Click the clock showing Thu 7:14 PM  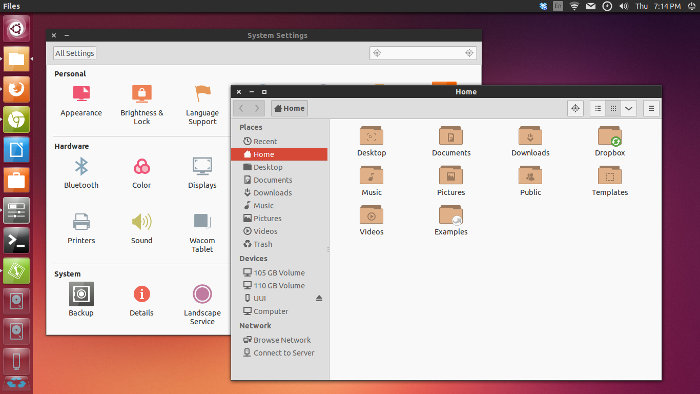[658, 6]
